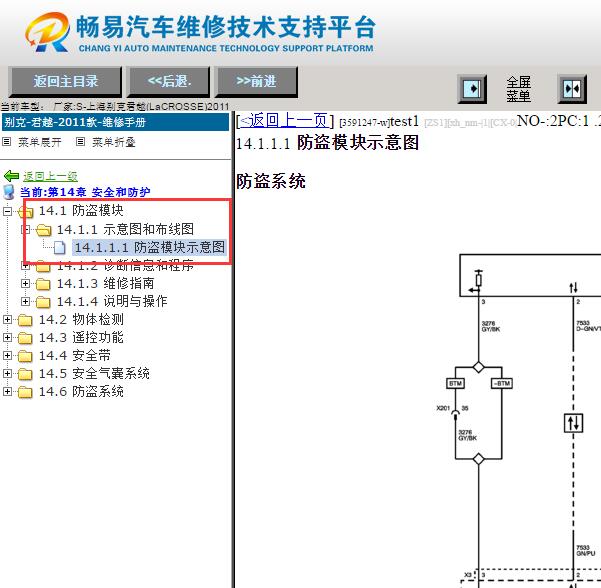Image resolution: width=601 pixels, height=588 pixels.
Task: Select 14.4 安全带 tree item
Action: click(x=75, y=355)
